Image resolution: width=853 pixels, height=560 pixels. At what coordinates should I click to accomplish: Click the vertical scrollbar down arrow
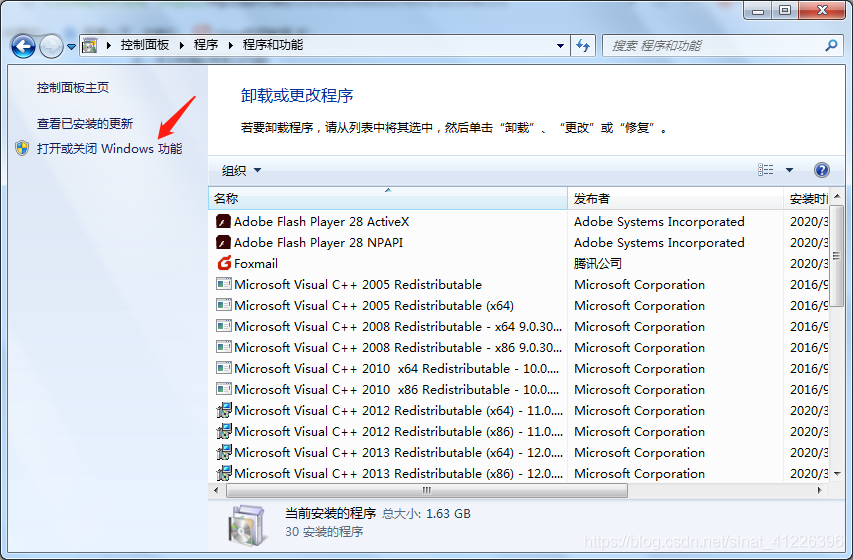coord(837,474)
